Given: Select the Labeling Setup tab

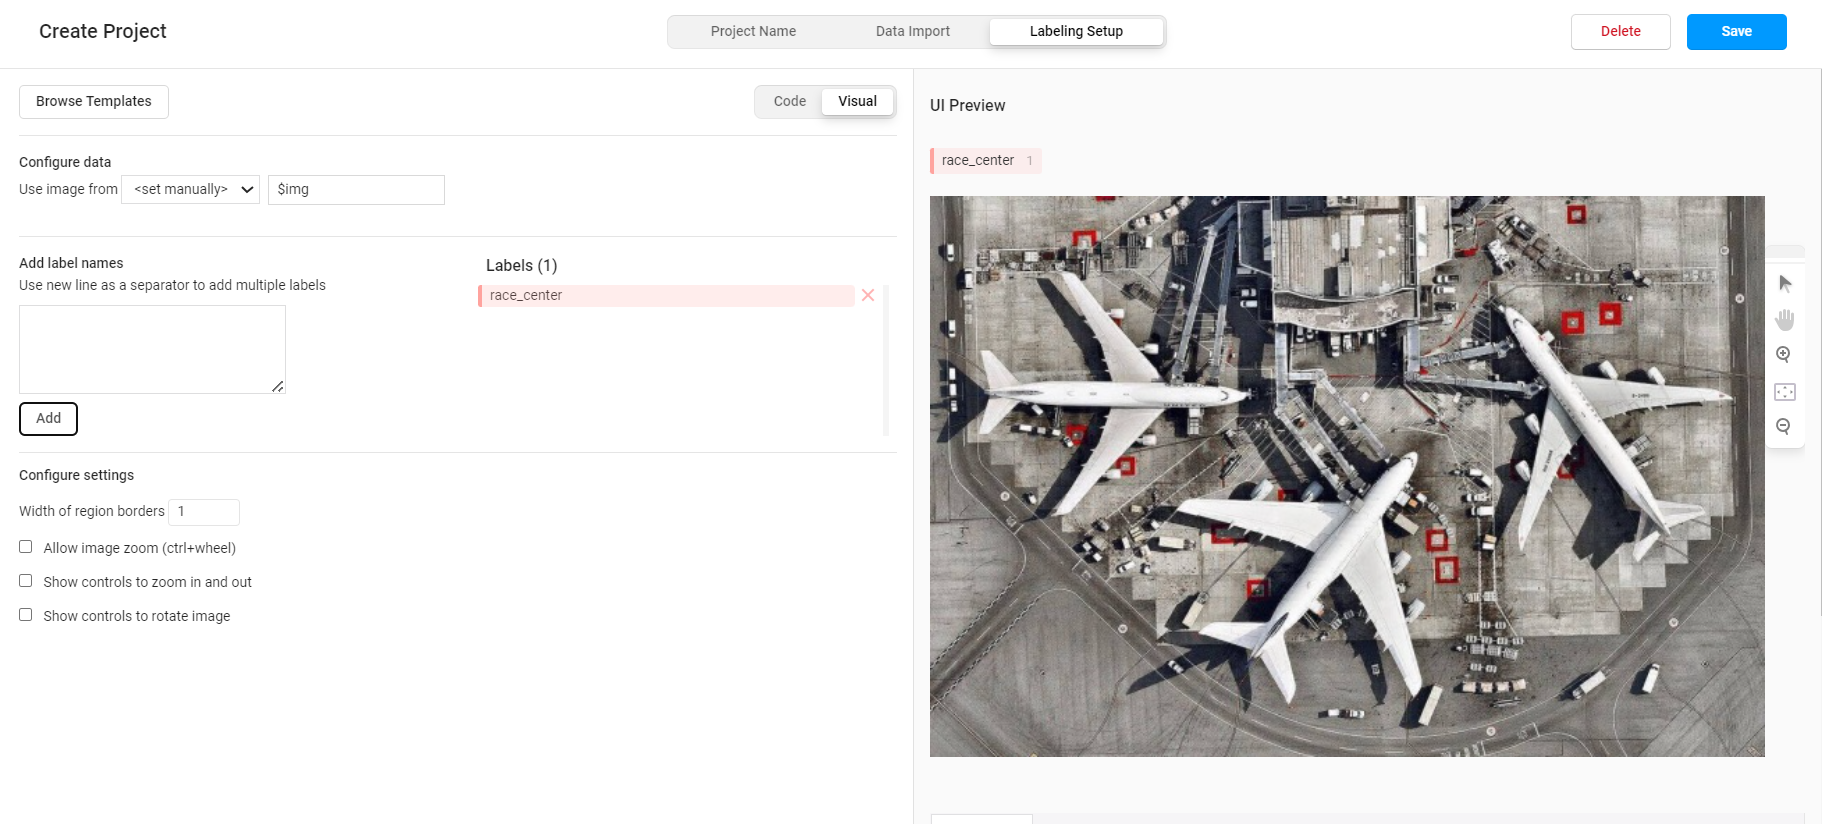Looking at the screenshot, I should tap(1076, 31).
